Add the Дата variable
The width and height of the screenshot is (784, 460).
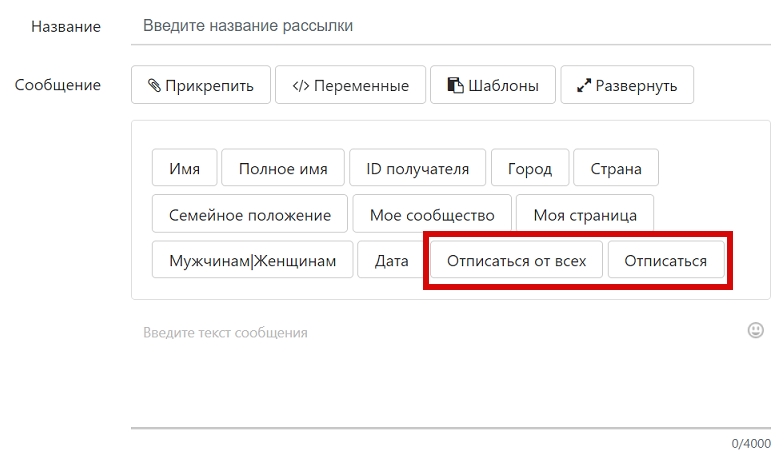pos(391,261)
